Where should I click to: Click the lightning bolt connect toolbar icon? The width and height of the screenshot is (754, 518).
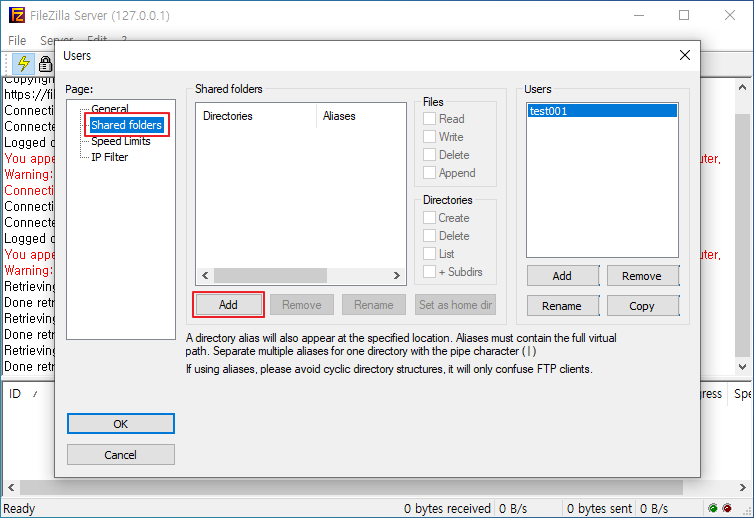click(x=23, y=63)
